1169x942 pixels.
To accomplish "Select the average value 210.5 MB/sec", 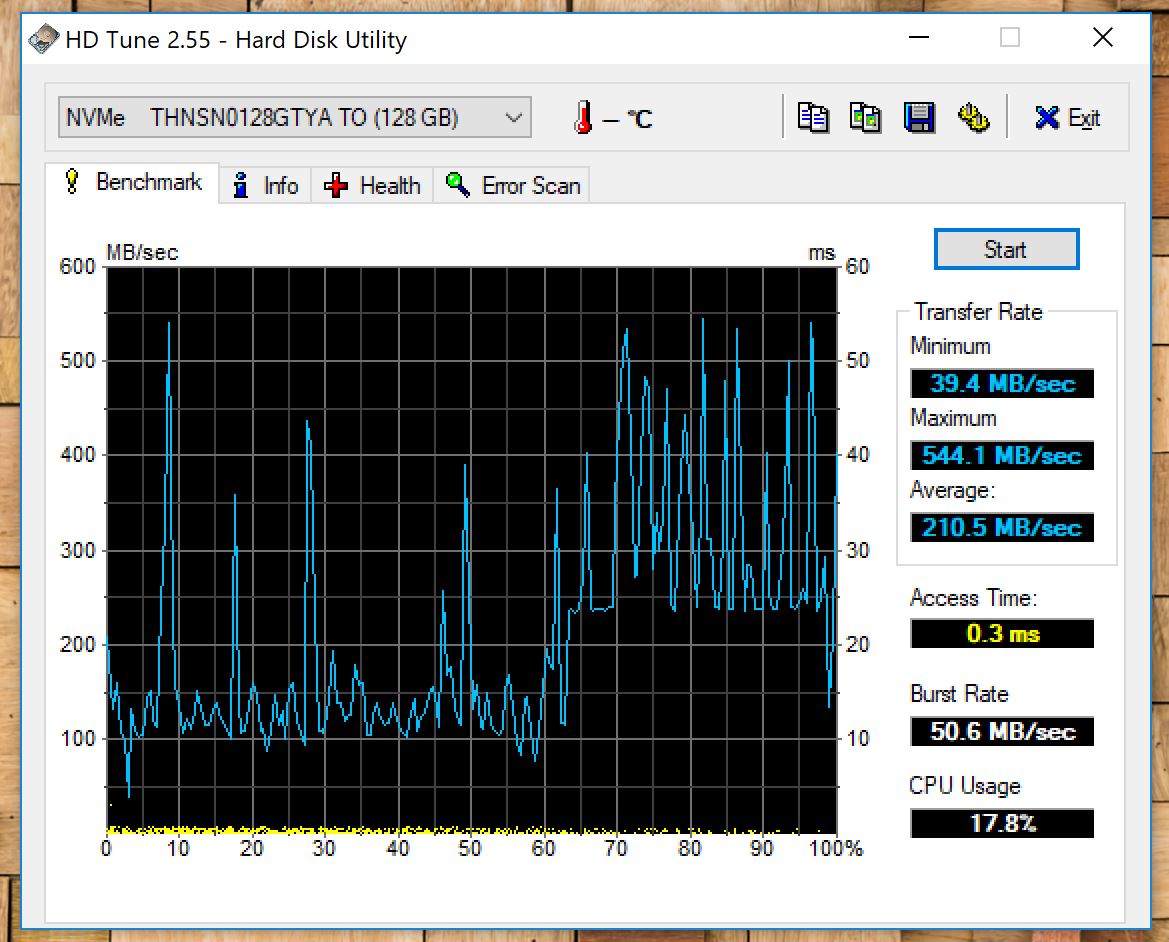I will [x=1002, y=528].
